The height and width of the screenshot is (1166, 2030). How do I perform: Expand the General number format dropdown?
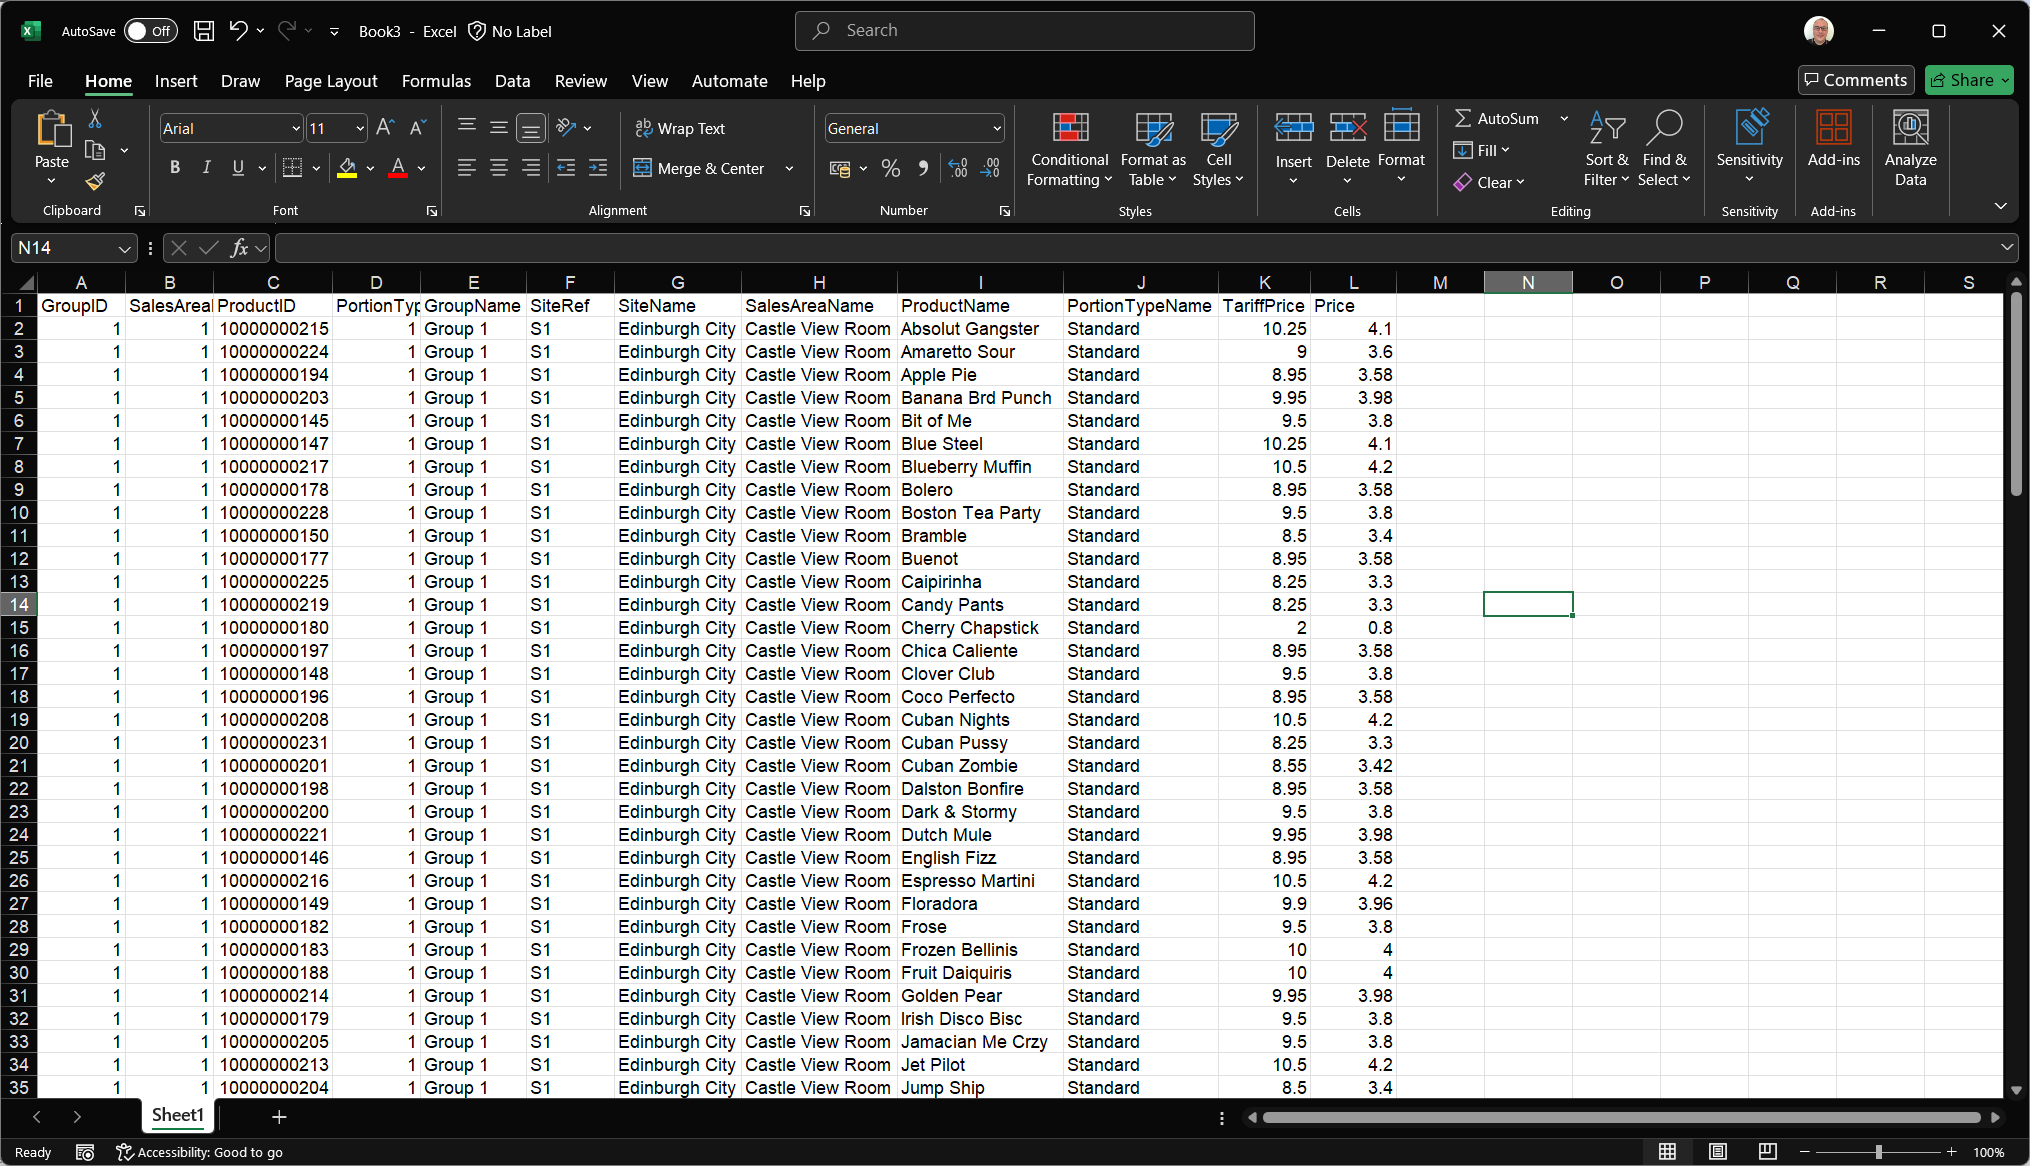tap(997, 129)
